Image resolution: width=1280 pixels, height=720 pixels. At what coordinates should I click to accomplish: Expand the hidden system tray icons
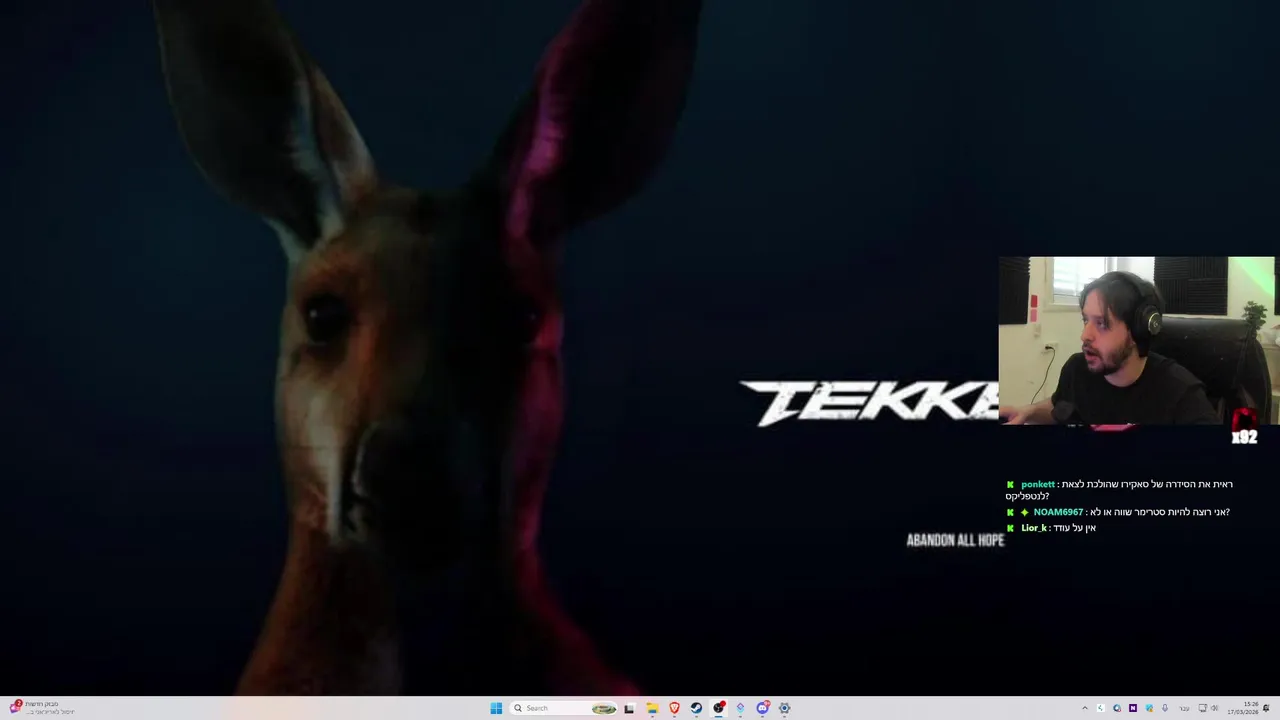tap(1085, 708)
